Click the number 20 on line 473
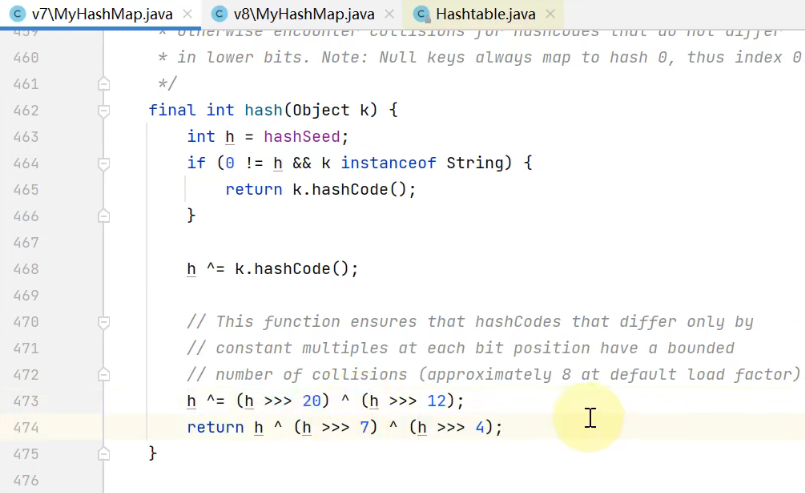Viewport: 805px width, 493px height. pos(312,401)
